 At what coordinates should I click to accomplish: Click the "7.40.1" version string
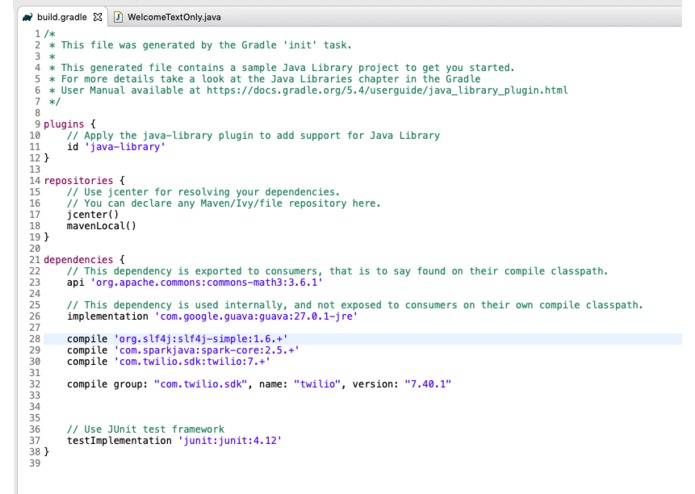pos(428,384)
